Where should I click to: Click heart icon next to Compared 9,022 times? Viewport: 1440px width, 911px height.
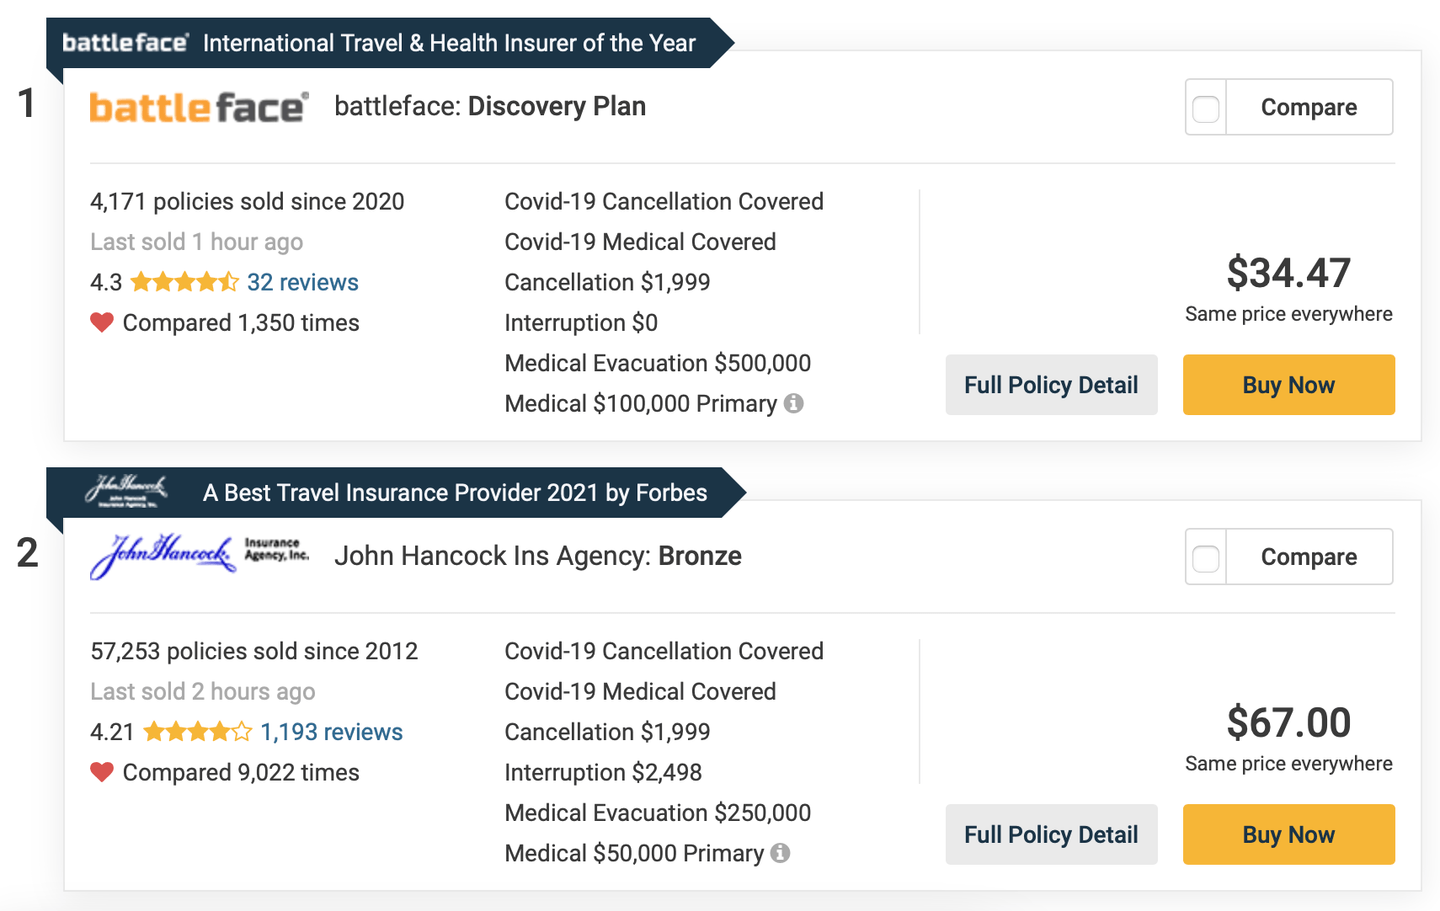(x=102, y=772)
